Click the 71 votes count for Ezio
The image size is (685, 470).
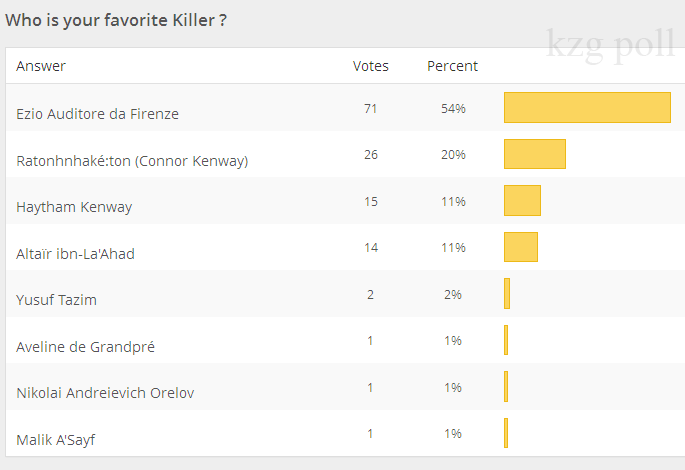(x=371, y=108)
